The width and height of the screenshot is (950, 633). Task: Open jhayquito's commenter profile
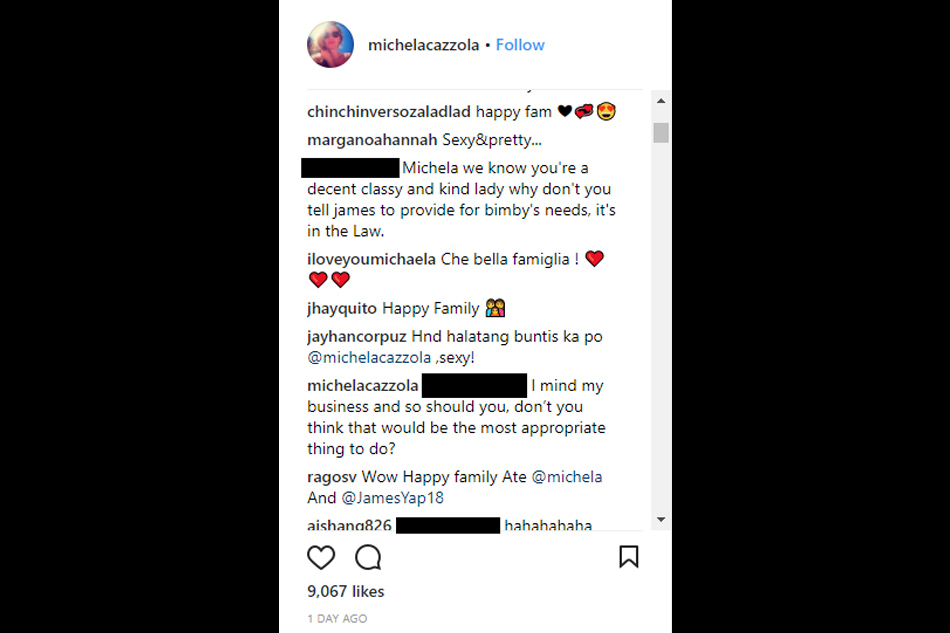click(342, 309)
